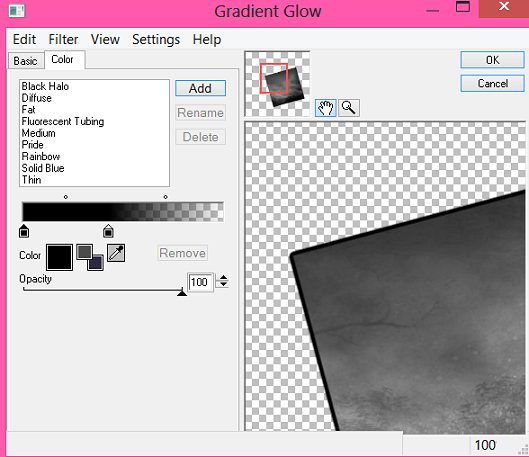Viewport: 529px width, 457px height.
Task: Decrease opacity with the down arrow
Action: 223,284
